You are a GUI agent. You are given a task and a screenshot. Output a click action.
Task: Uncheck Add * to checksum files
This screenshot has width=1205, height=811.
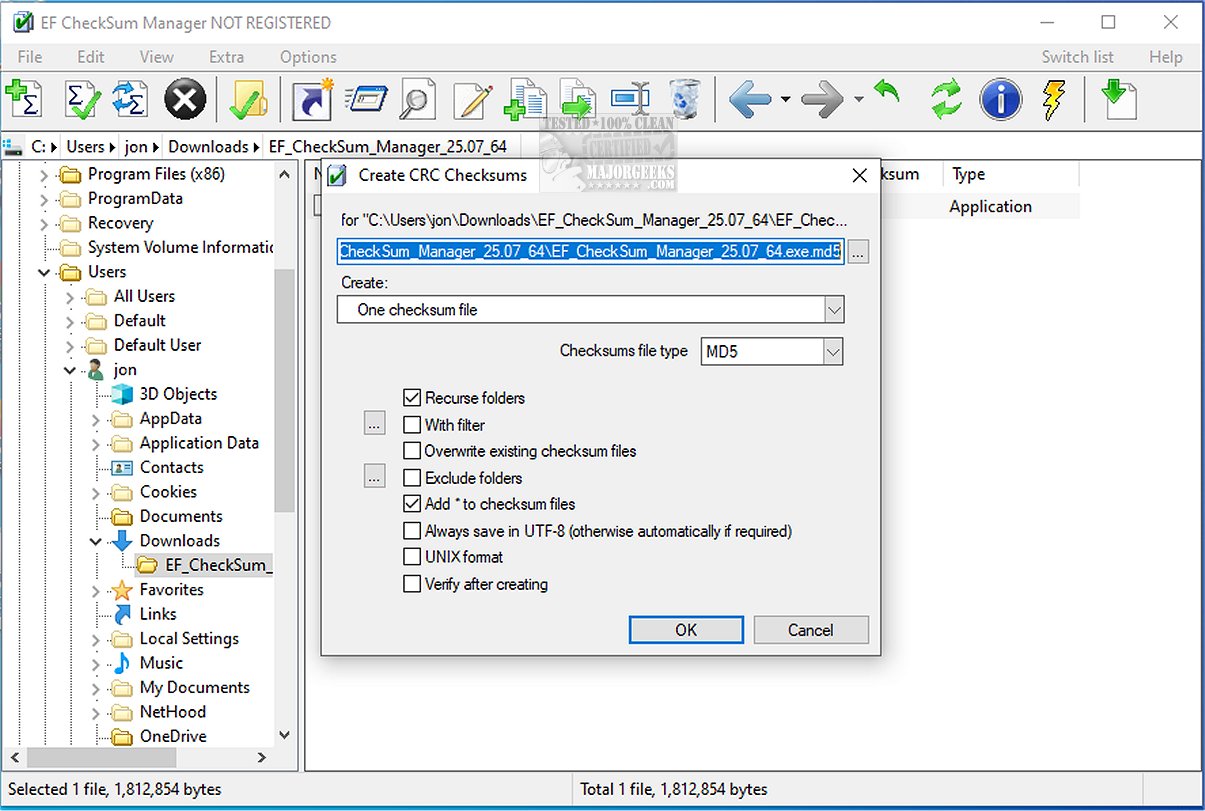pyautogui.click(x=412, y=504)
